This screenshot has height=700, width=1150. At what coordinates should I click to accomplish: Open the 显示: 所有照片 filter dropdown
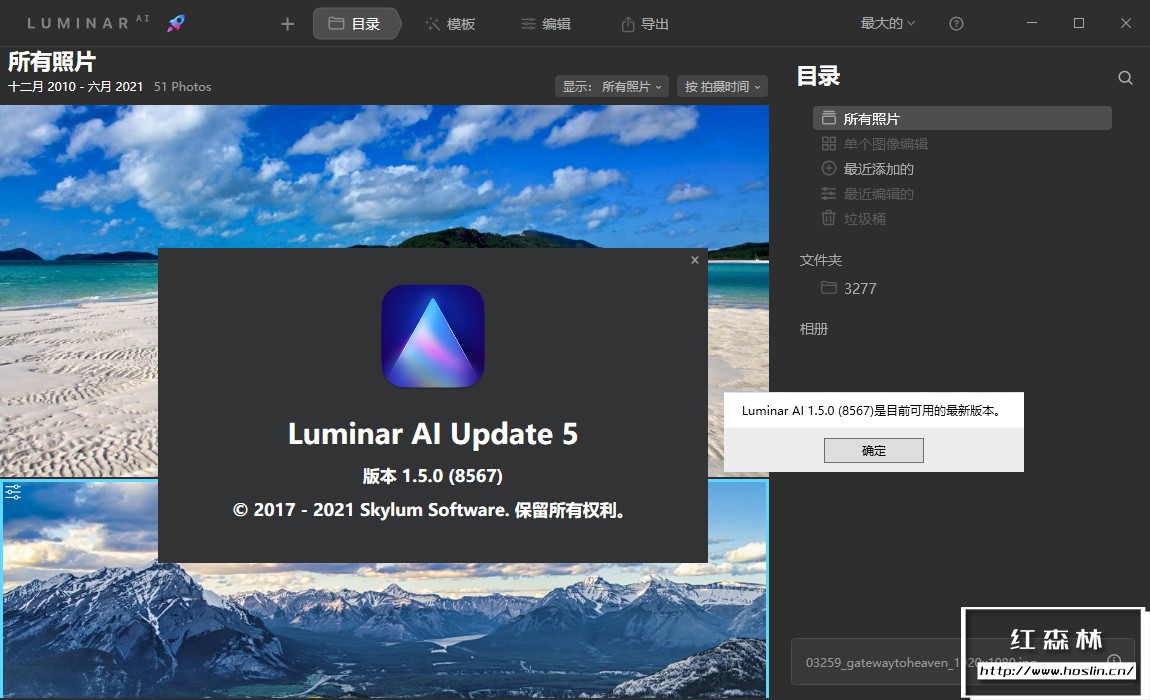tap(612, 87)
